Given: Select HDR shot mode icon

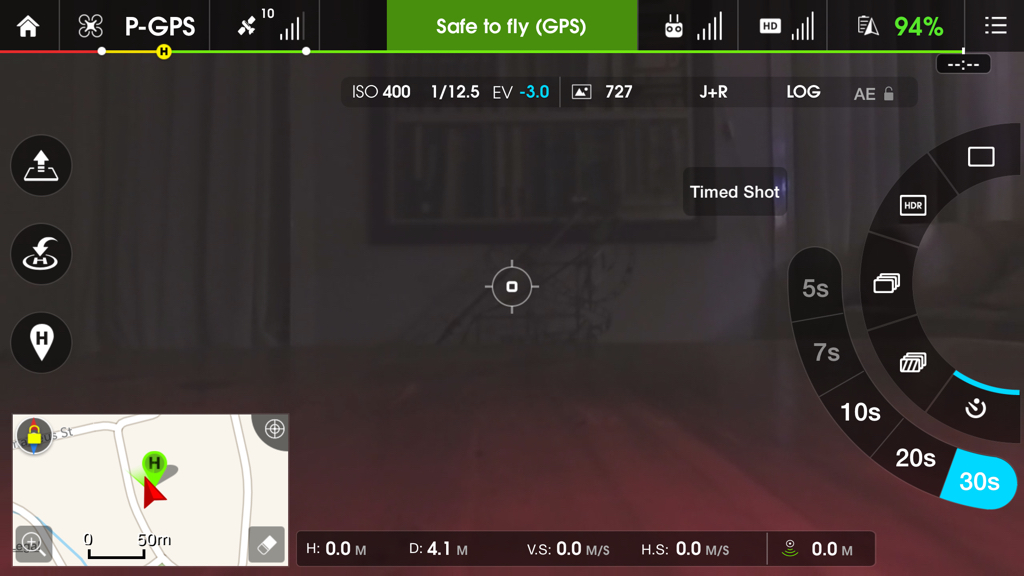Looking at the screenshot, I should 912,206.
